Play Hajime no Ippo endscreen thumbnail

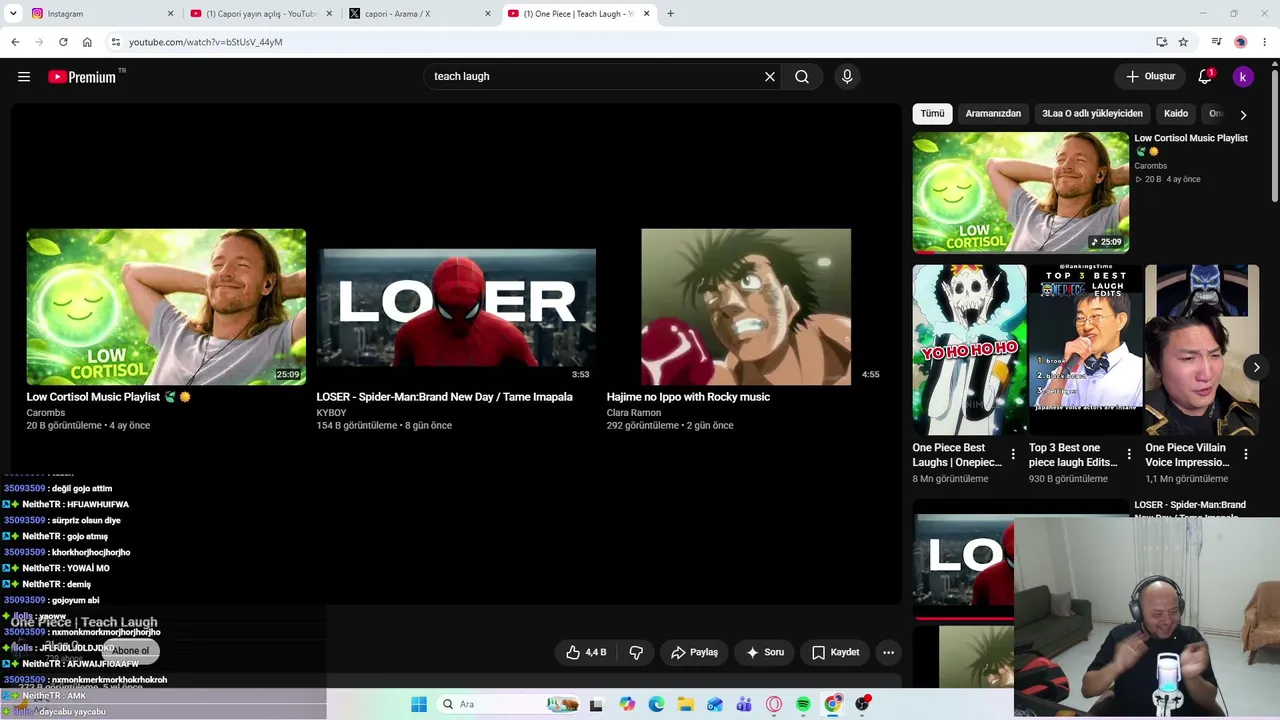(746, 307)
